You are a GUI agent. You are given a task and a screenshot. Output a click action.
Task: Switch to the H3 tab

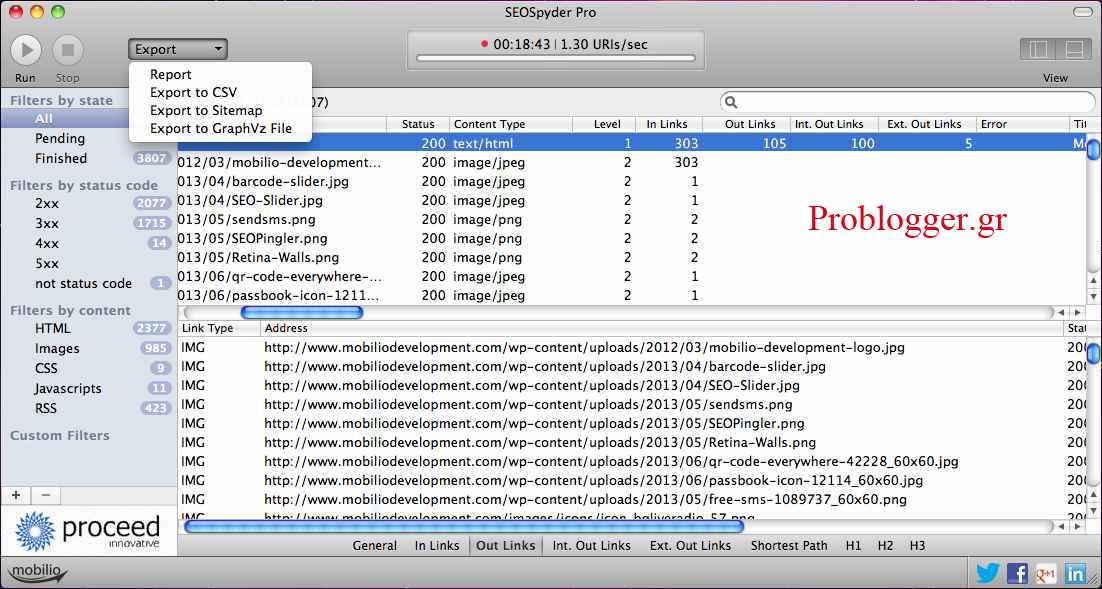tap(917, 545)
